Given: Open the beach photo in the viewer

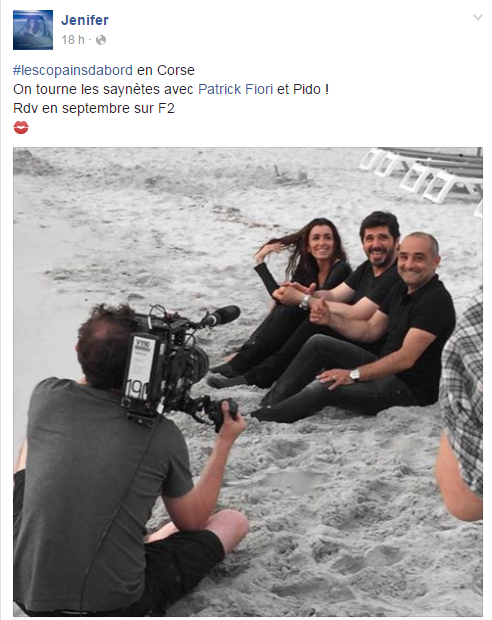Looking at the screenshot, I should [248, 382].
